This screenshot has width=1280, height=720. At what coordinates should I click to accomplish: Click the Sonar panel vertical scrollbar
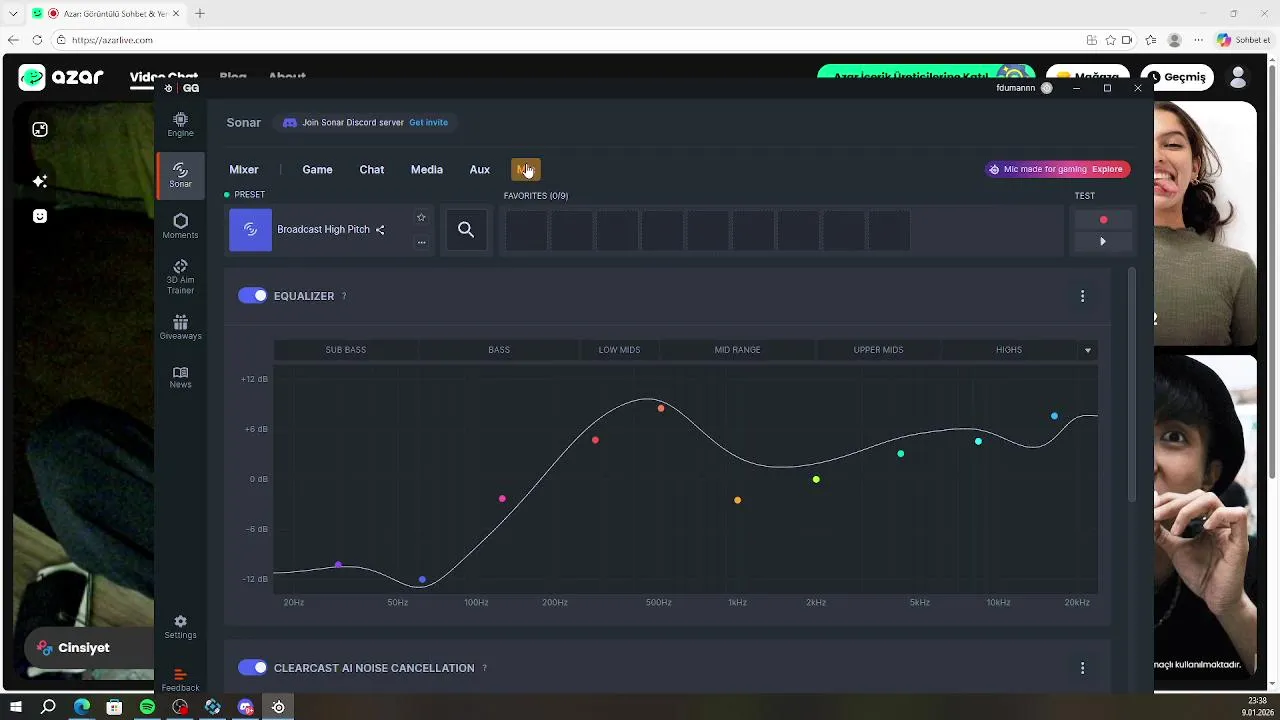coord(1132,385)
